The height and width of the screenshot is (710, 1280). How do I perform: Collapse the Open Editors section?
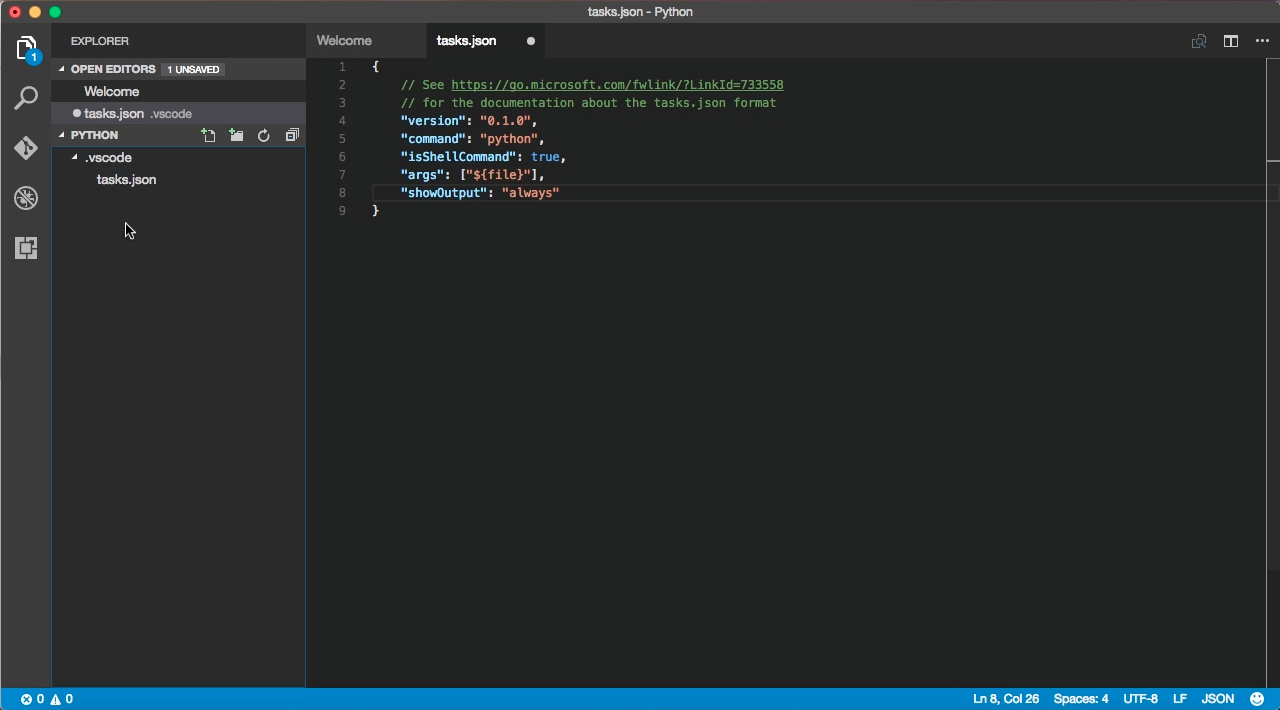[62, 69]
